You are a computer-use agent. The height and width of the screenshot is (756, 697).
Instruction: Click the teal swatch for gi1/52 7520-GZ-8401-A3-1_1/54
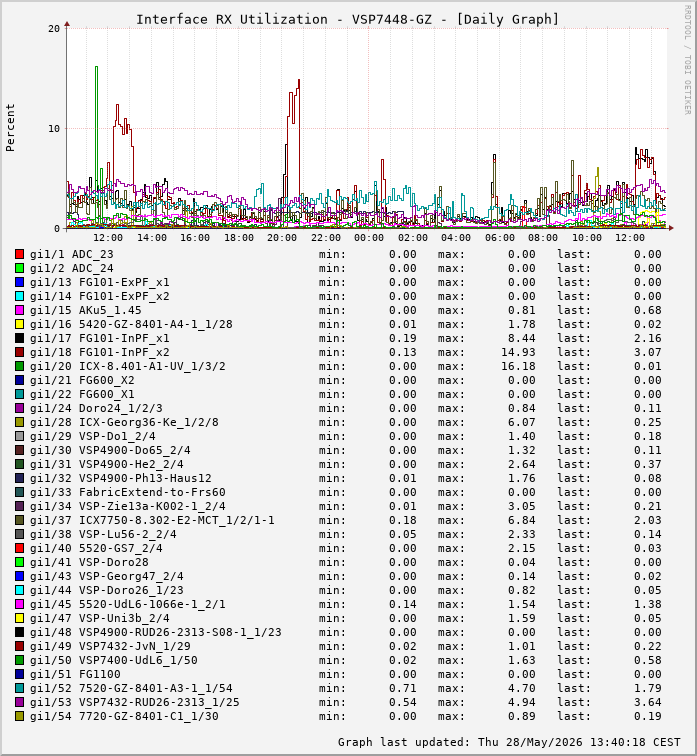tap(19, 688)
